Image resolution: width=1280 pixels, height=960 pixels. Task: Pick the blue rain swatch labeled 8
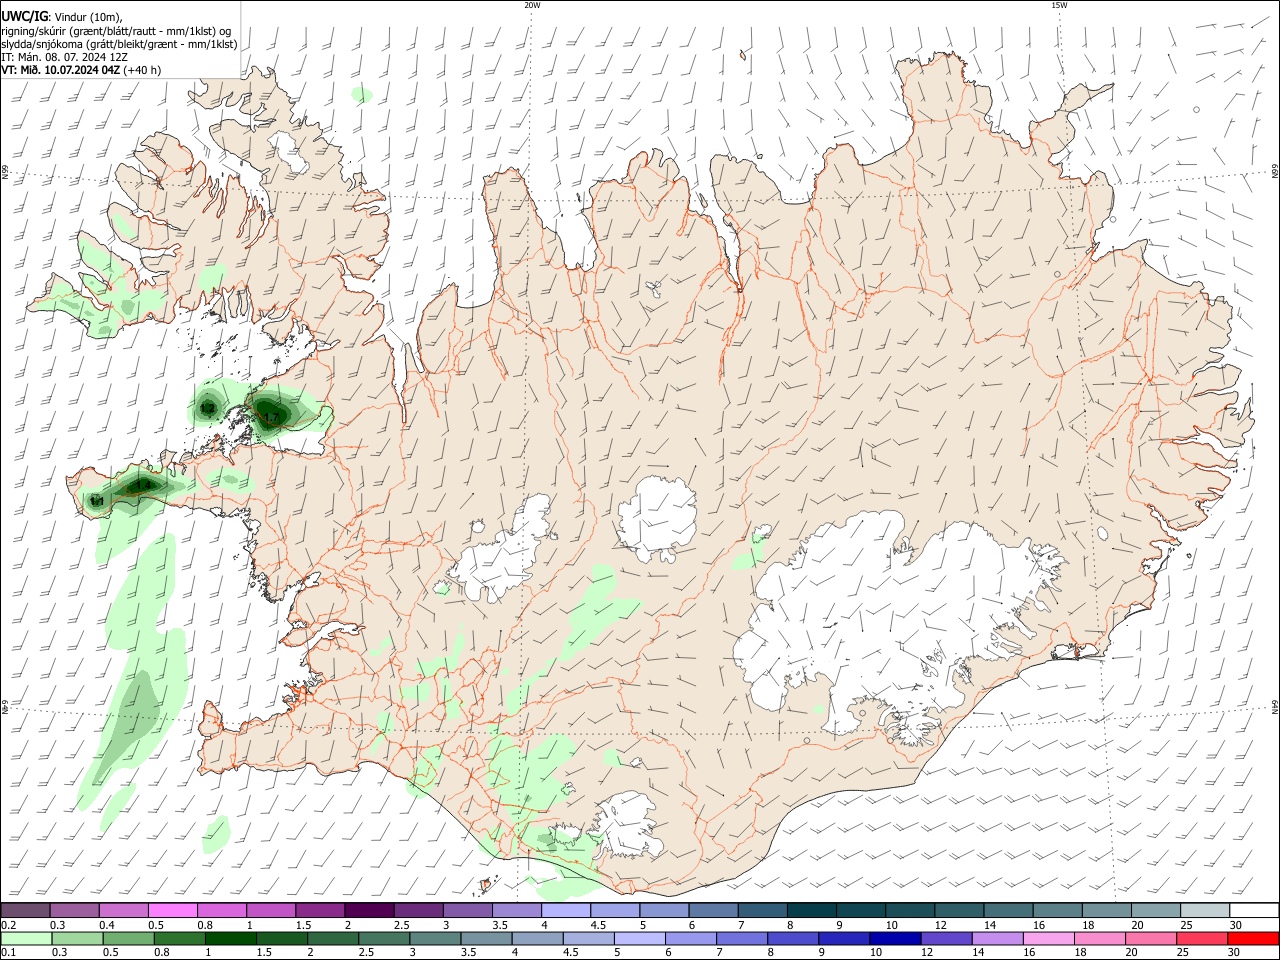tap(793, 938)
